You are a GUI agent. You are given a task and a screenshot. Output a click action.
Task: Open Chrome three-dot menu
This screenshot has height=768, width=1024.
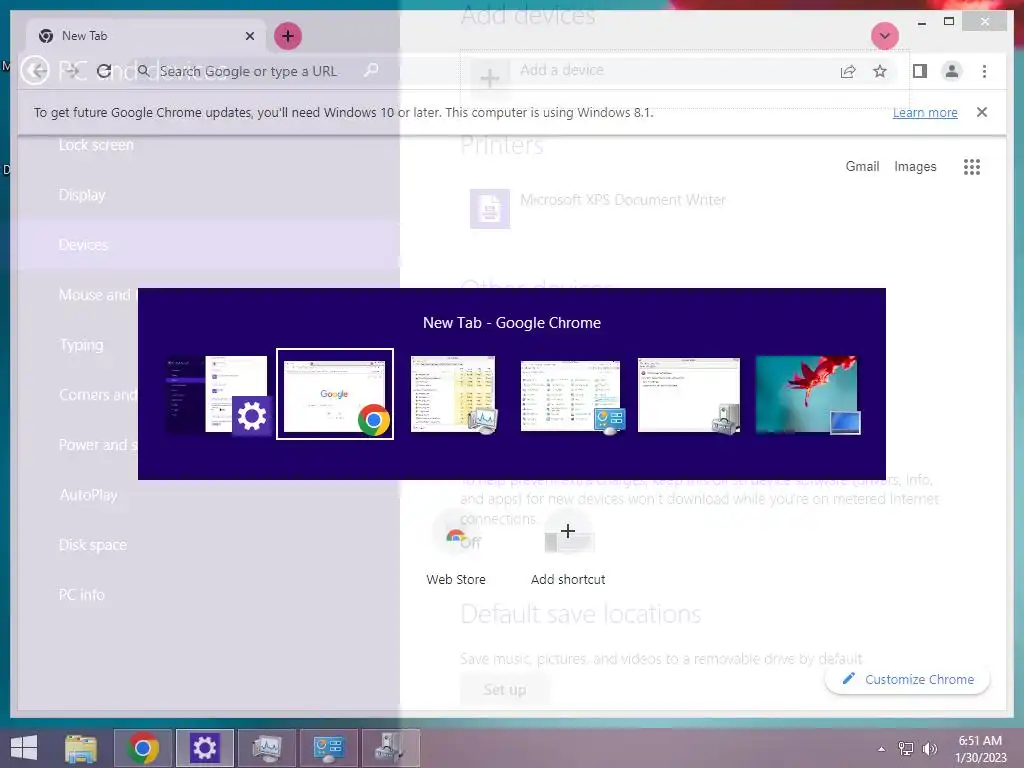tap(984, 71)
